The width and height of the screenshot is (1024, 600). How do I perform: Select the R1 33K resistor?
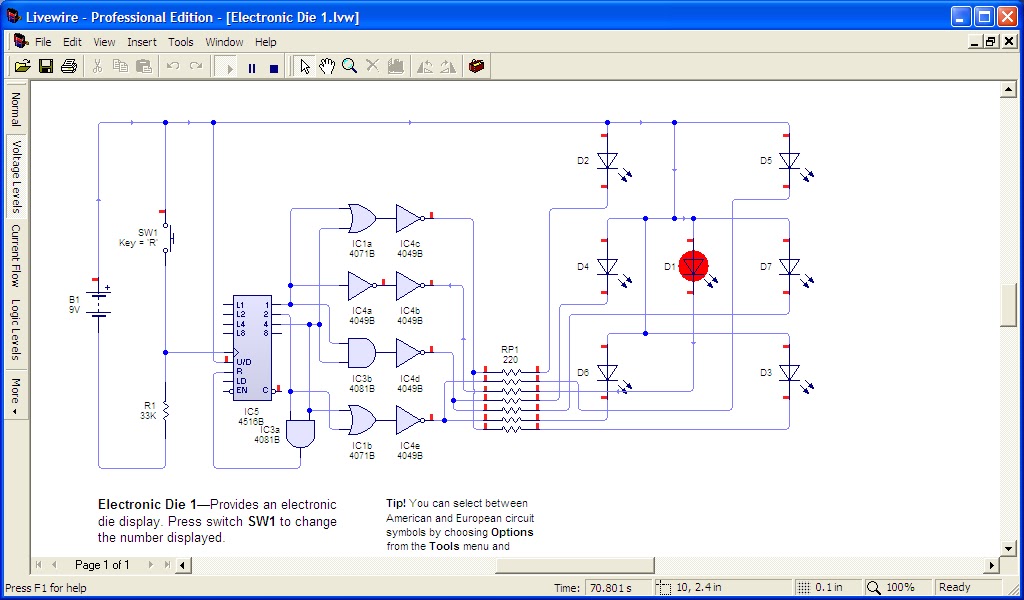[x=165, y=410]
